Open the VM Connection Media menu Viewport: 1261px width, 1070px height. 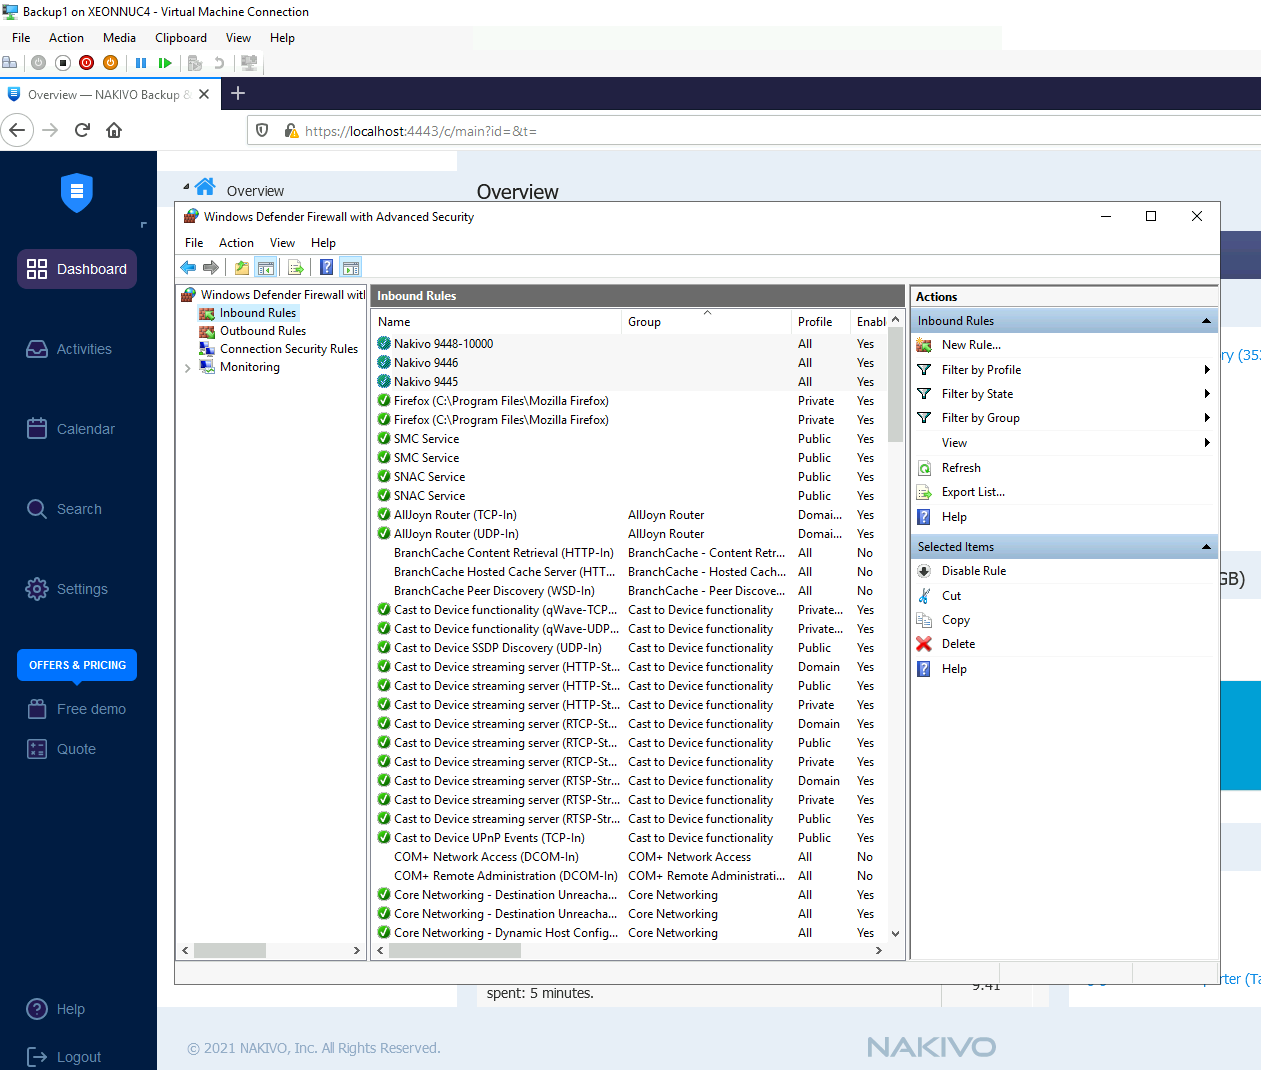point(119,38)
